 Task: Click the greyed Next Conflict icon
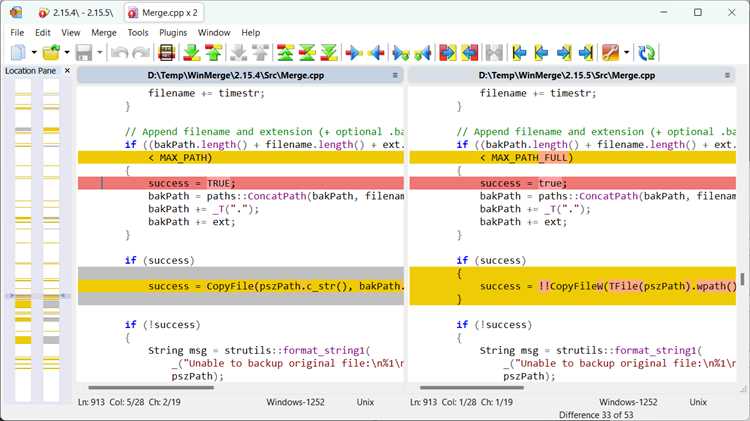click(238, 53)
